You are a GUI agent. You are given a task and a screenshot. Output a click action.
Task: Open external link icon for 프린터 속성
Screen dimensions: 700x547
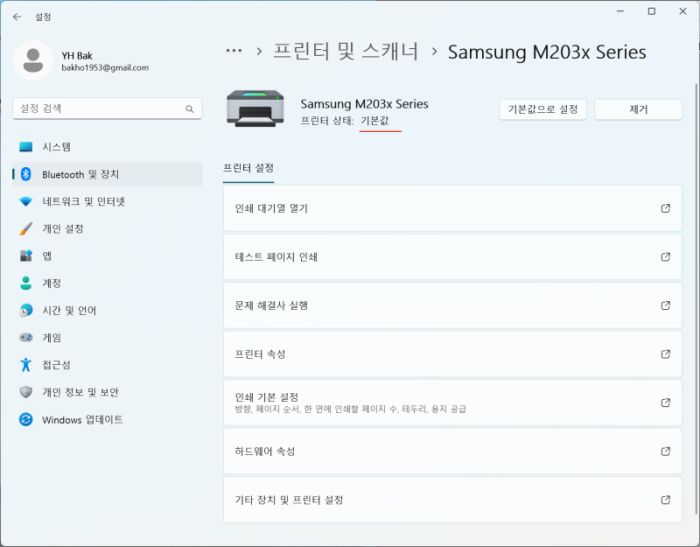pyautogui.click(x=666, y=354)
